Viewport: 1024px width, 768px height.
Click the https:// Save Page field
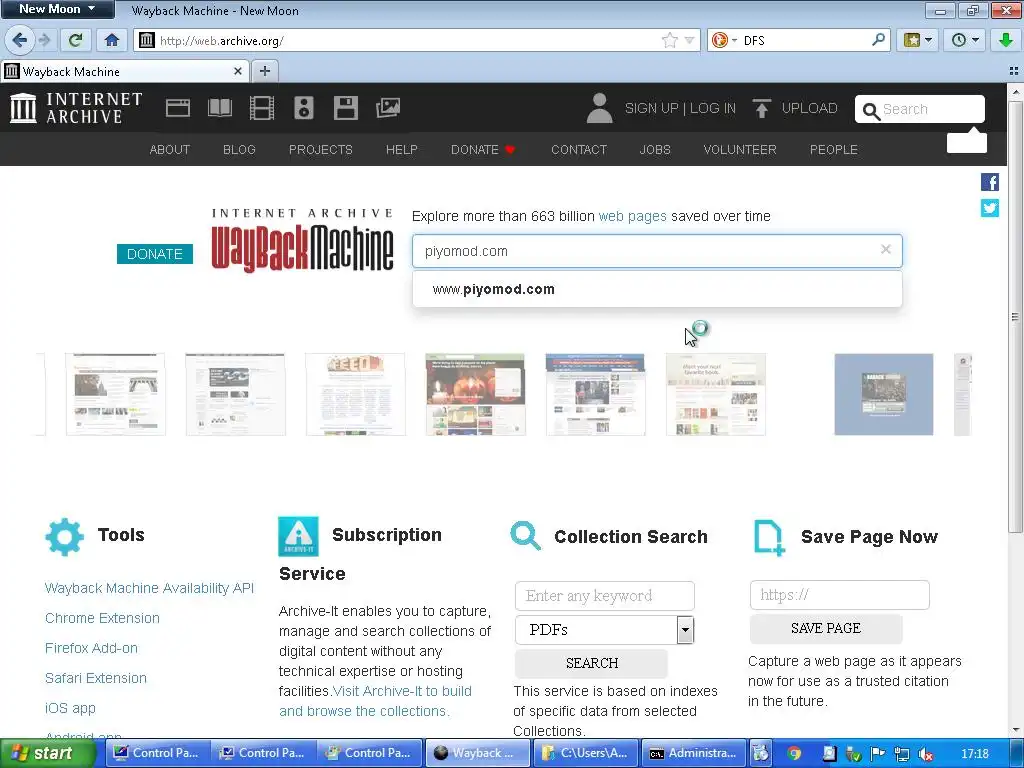(840, 595)
